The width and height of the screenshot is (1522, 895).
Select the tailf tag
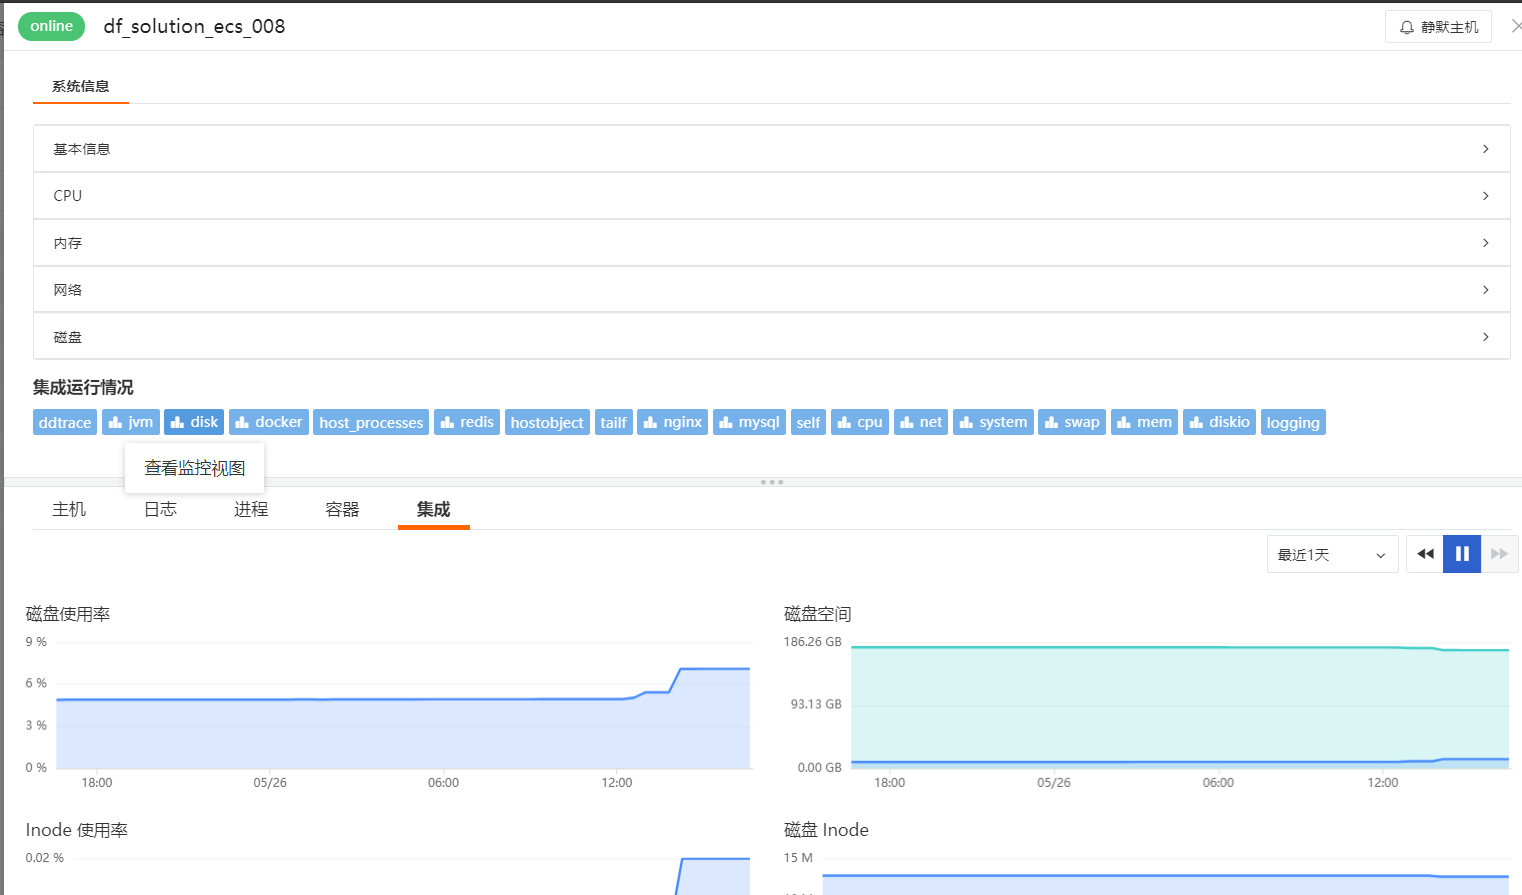click(614, 422)
